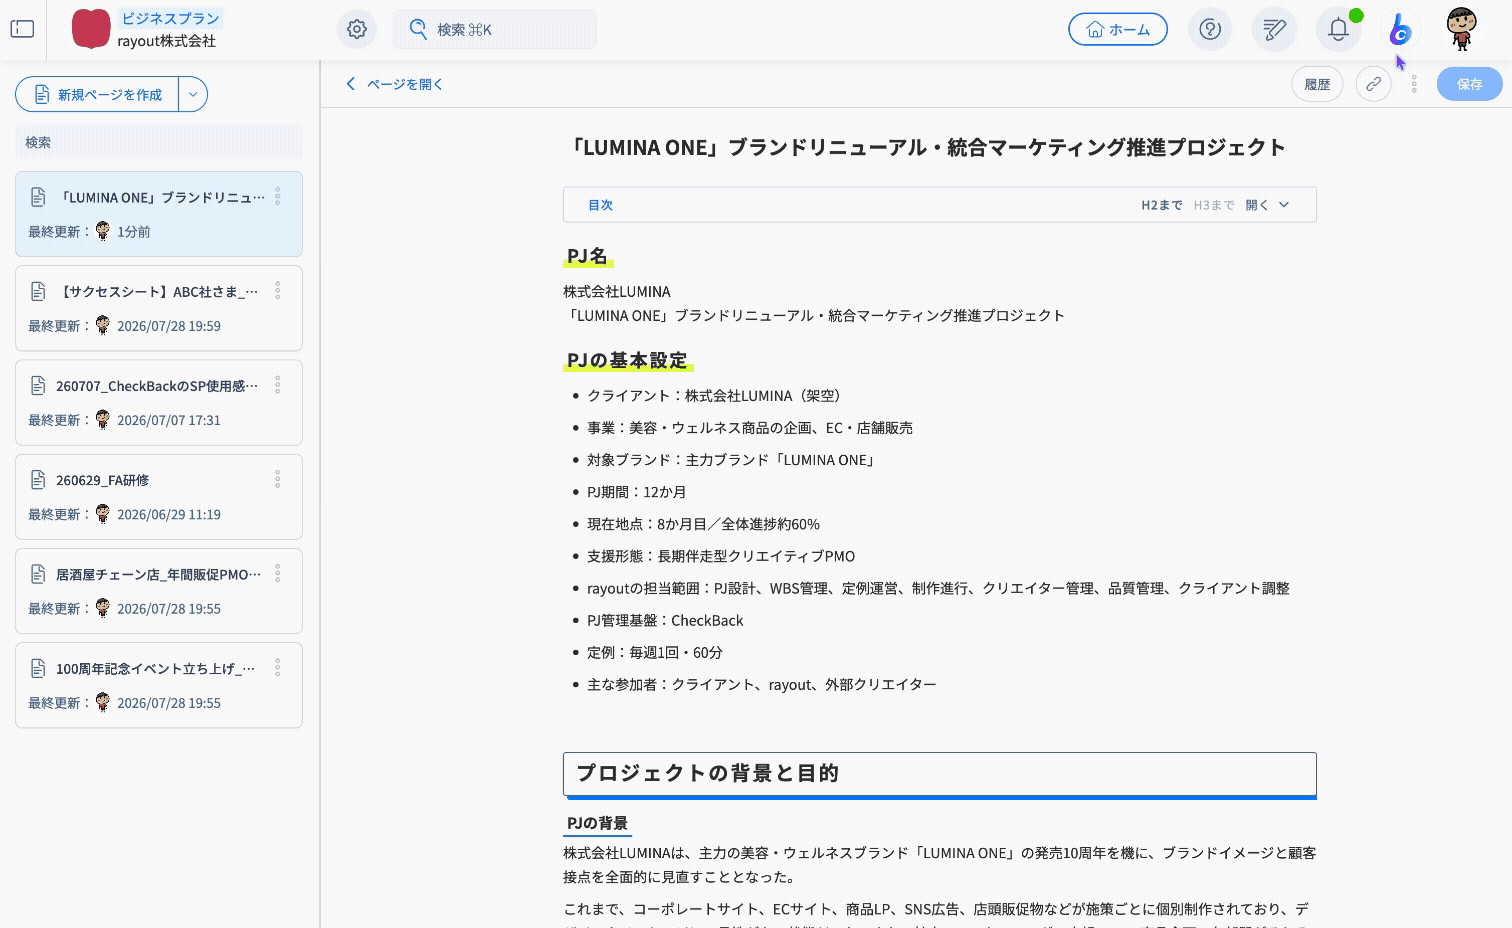This screenshot has height=928, width=1512.
Task: Open settings gear icon
Action: (357, 29)
